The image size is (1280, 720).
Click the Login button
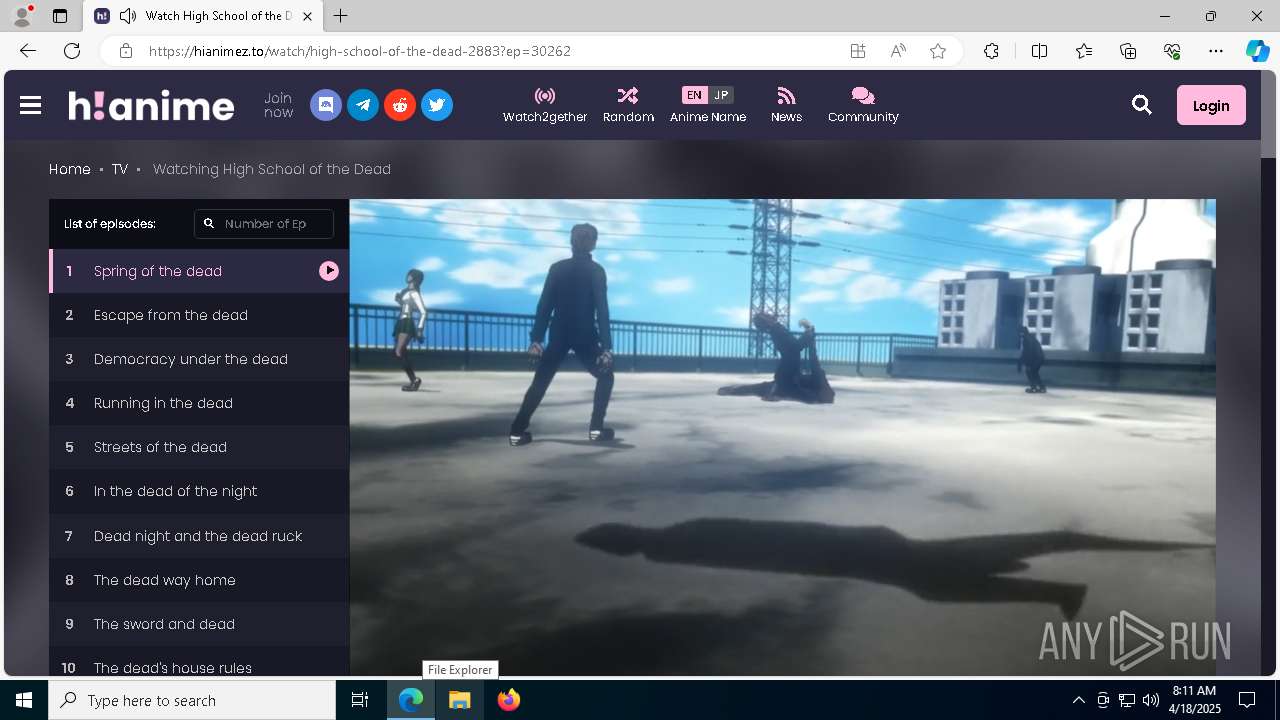(1211, 105)
